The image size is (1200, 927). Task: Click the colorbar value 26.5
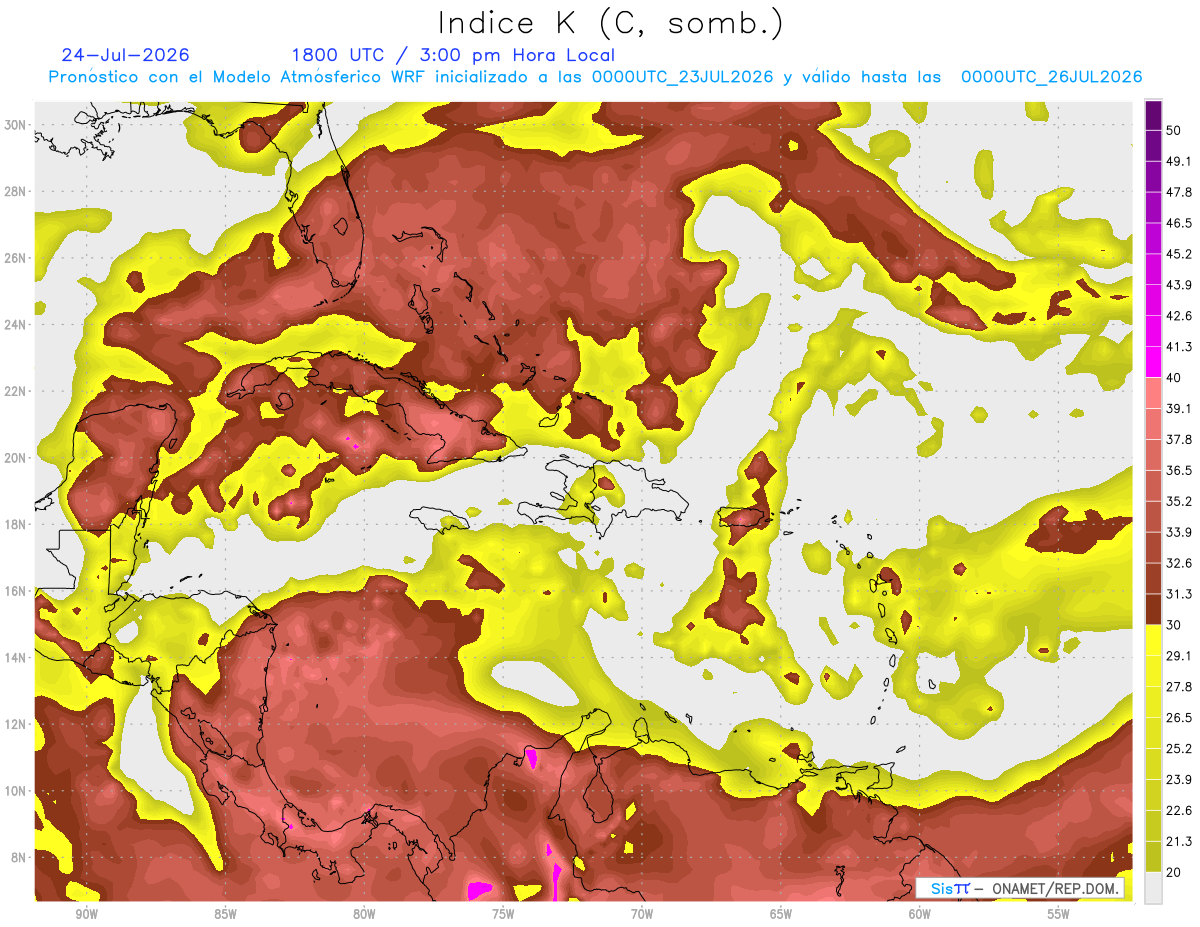[x=1180, y=717]
